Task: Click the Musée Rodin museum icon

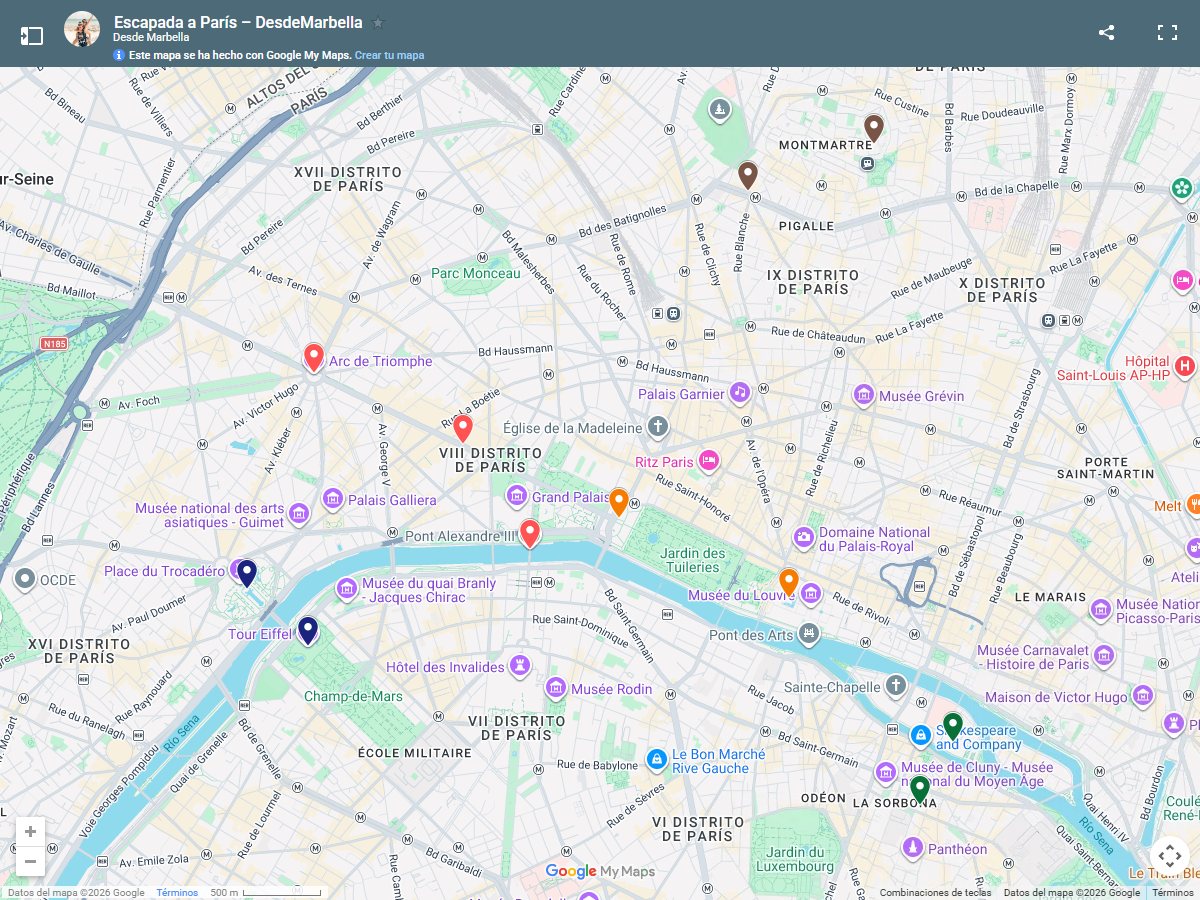Action: click(555, 688)
